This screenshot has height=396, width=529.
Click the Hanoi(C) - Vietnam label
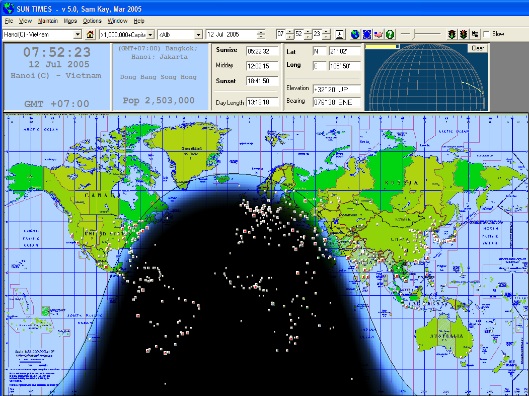[x=56, y=76]
